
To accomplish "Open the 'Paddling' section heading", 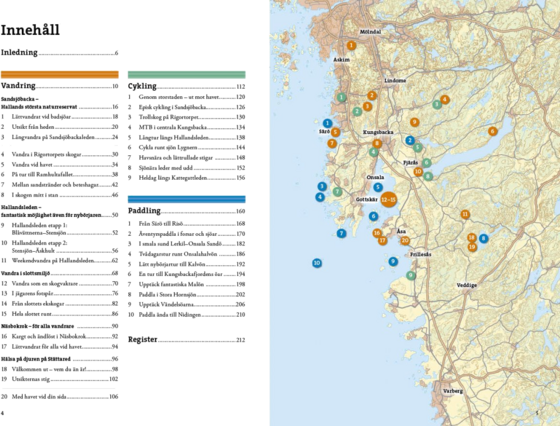I will pyautogui.click(x=144, y=211).
